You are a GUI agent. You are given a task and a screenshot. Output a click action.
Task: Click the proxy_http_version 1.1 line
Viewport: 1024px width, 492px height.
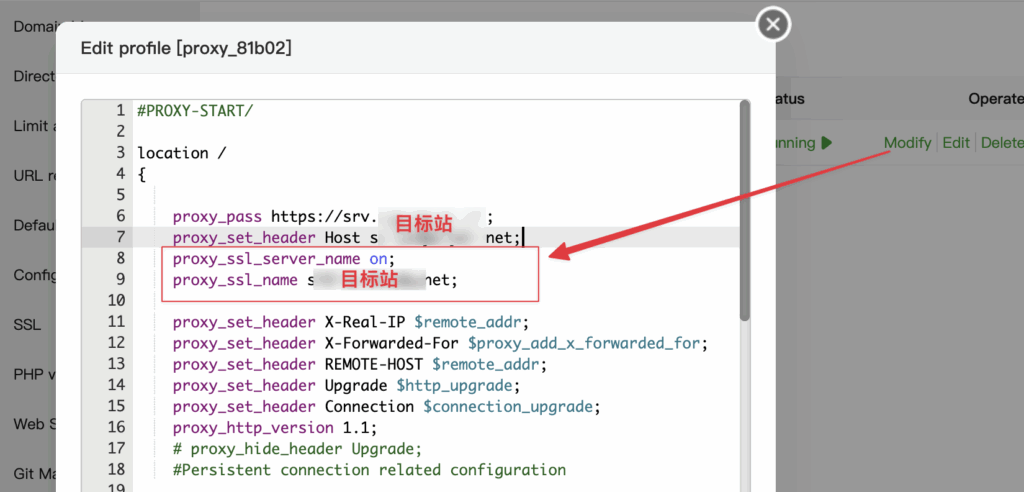[x=275, y=428]
